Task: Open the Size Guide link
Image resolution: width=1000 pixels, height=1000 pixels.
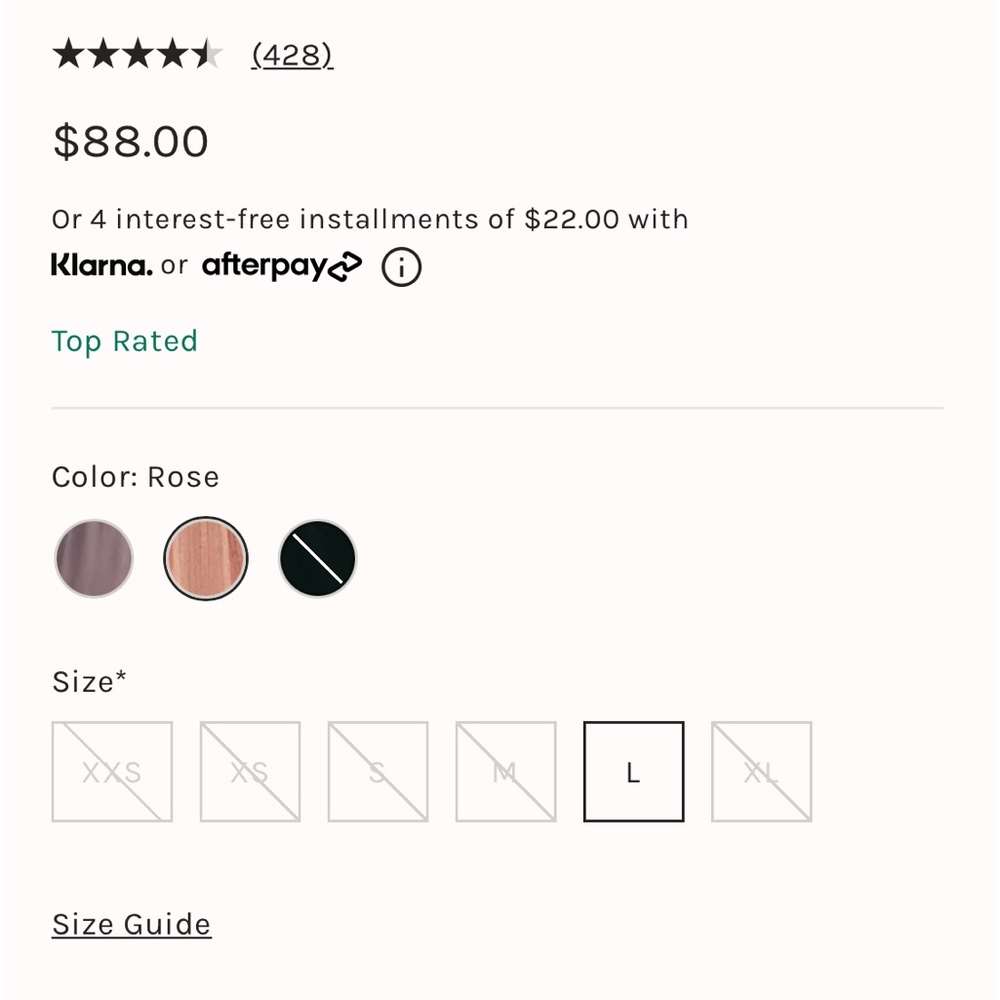Action: (131, 924)
